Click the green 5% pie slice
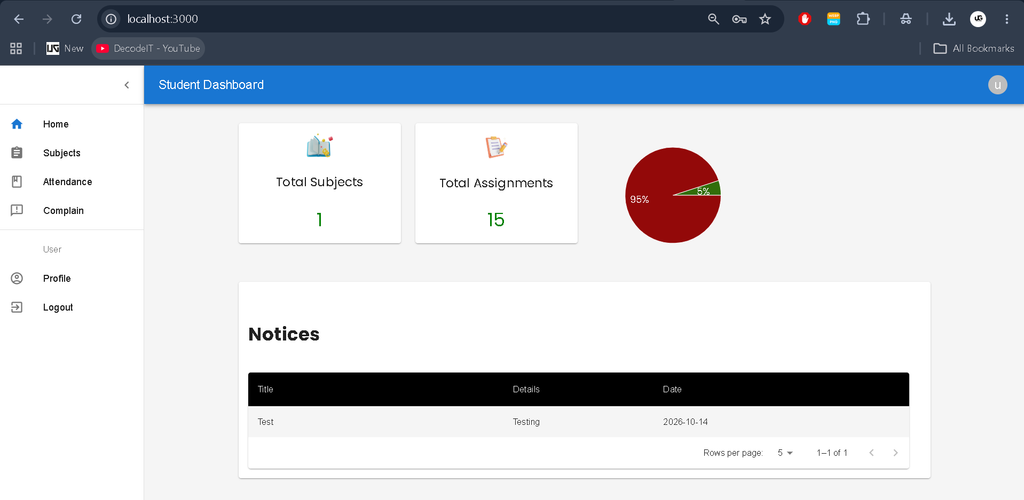 click(x=709, y=189)
